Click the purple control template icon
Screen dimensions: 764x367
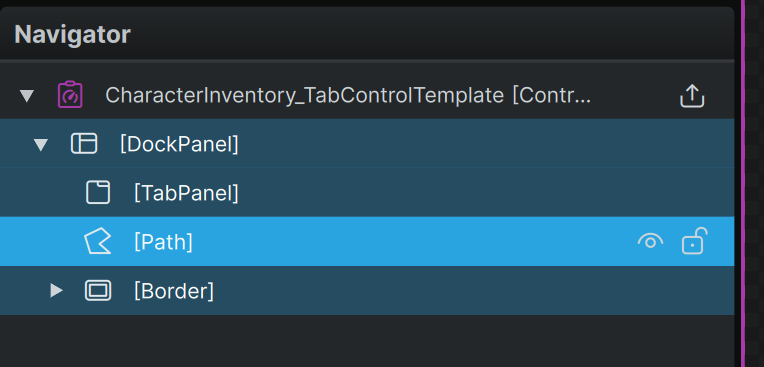tap(70, 95)
